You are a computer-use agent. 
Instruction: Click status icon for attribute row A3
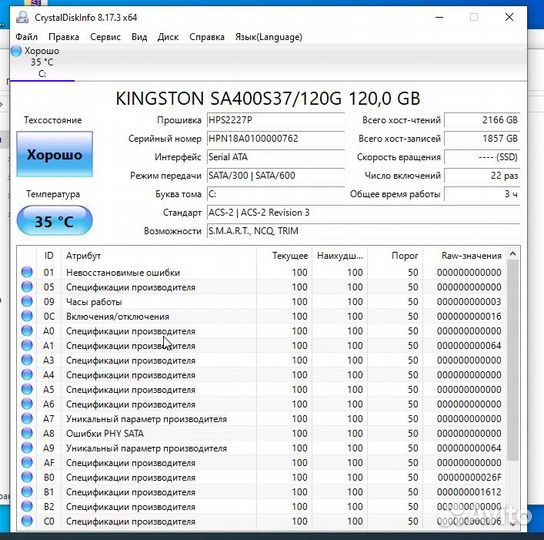coord(27,360)
